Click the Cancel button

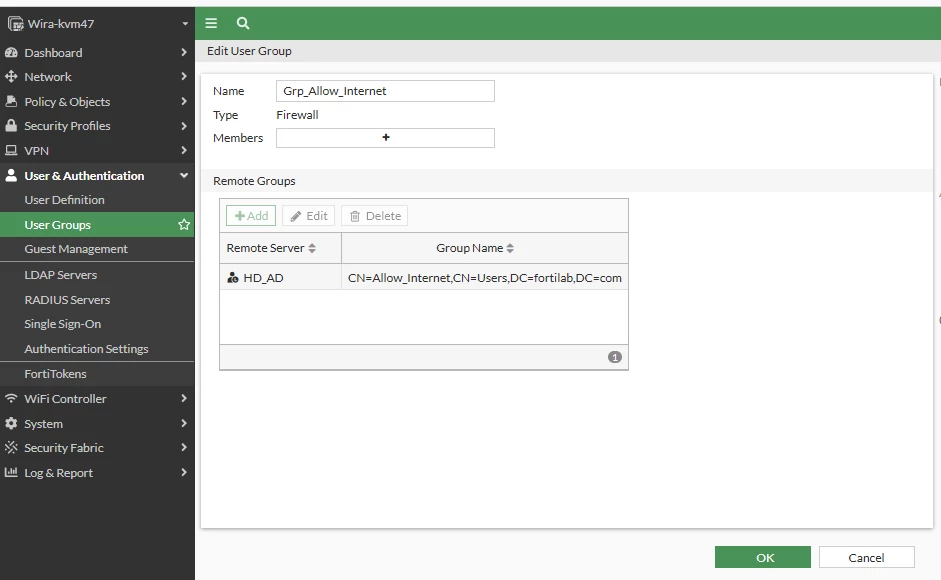[x=867, y=557]
